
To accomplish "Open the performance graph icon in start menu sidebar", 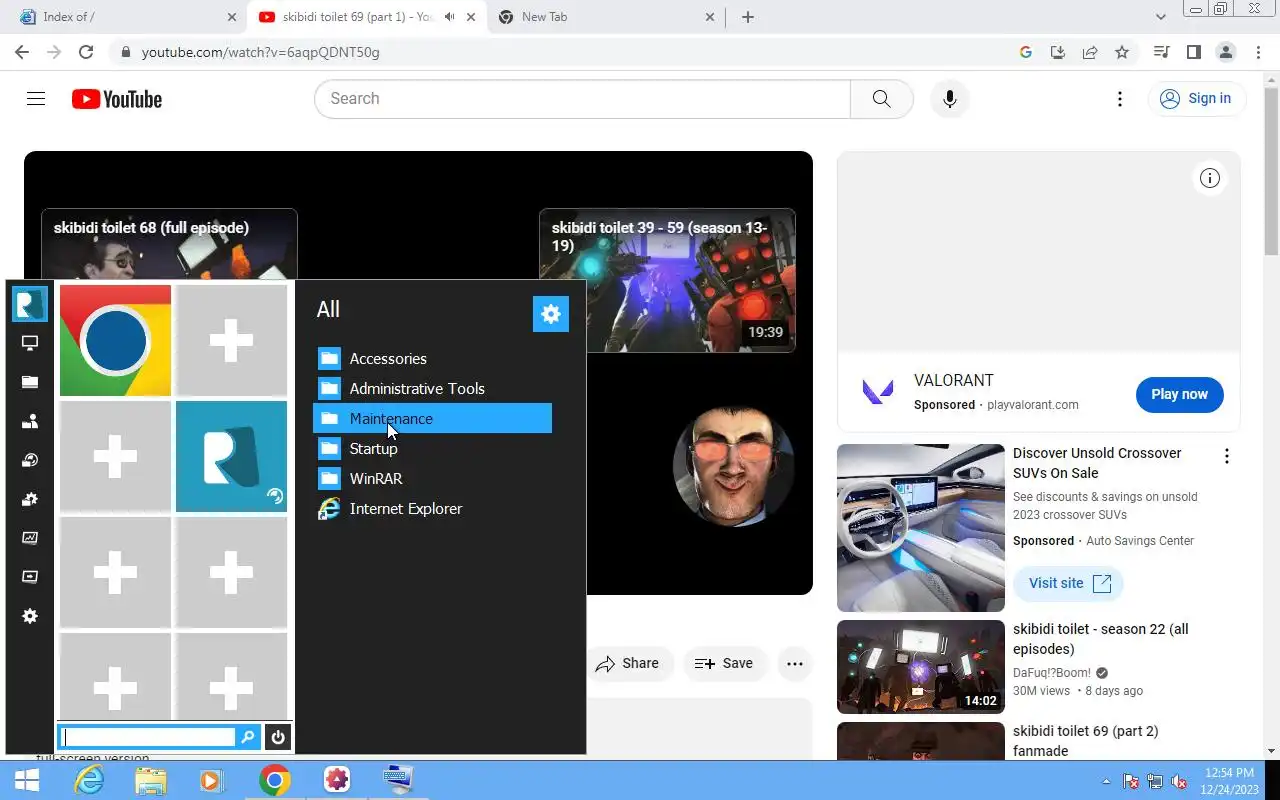I will coord(30,538).
